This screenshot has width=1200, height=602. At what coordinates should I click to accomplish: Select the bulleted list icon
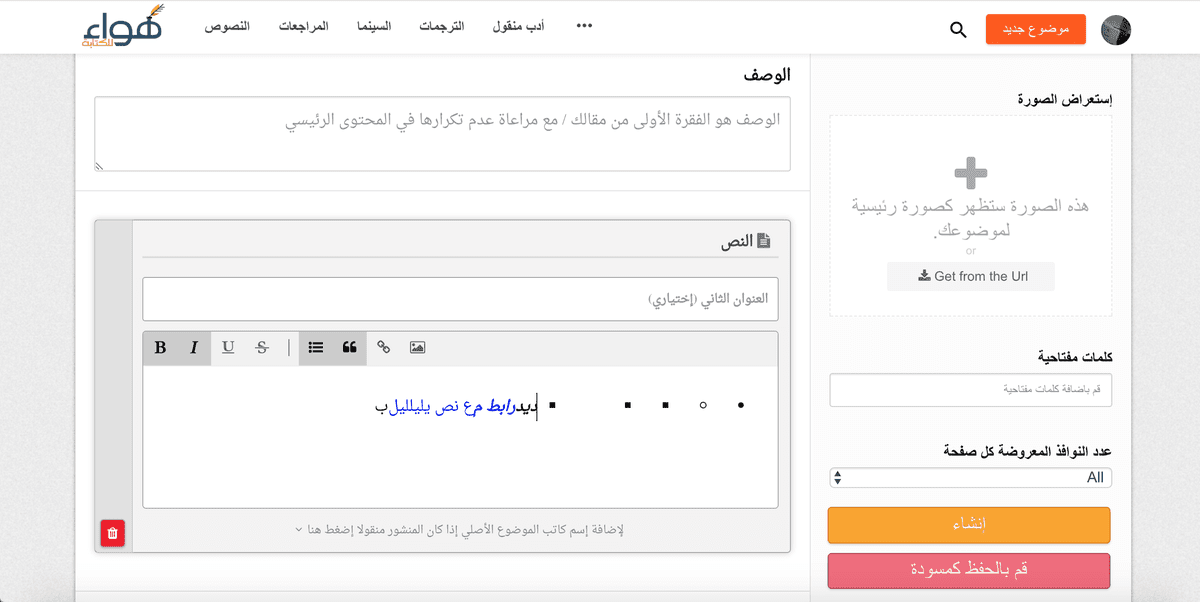(x=316, y=348)
